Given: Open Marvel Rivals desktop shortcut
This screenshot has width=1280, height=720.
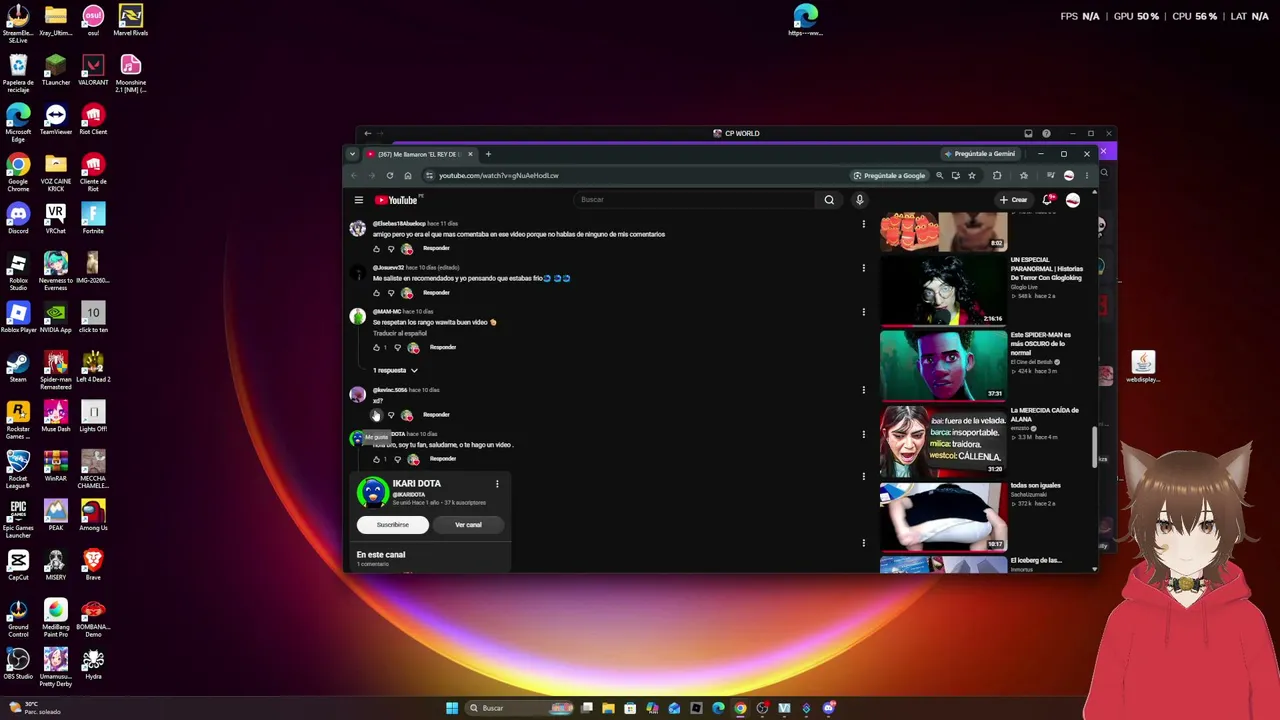Looking at the screenshot, I should (130, 20).
